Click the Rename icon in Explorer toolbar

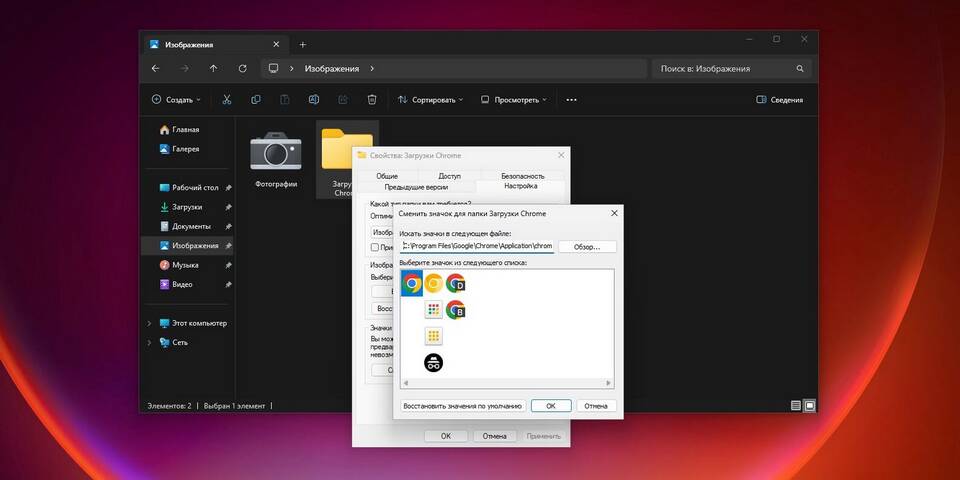tap(313, 100)
